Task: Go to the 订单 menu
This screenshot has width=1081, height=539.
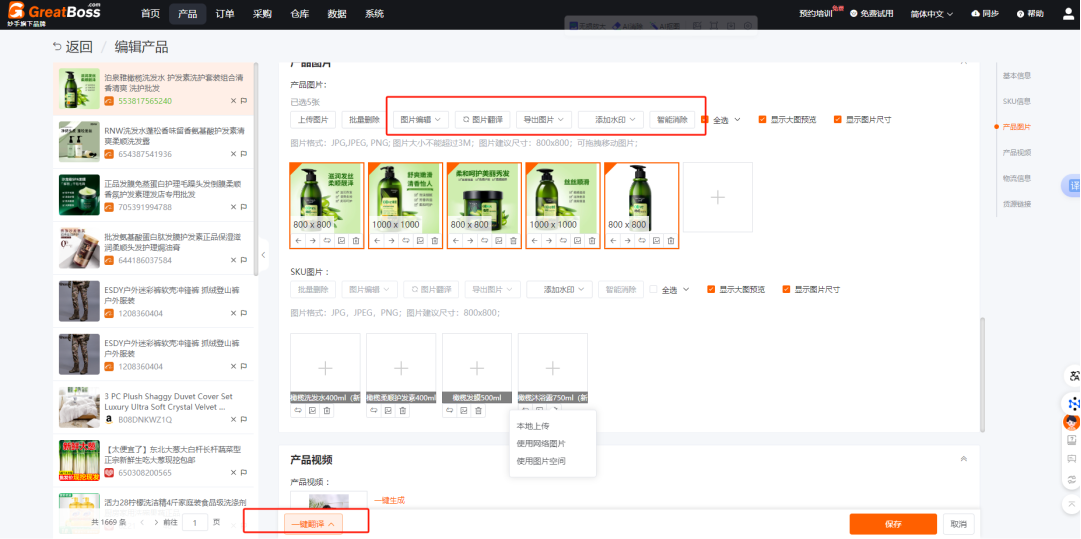Action: (x=225, y=14)
